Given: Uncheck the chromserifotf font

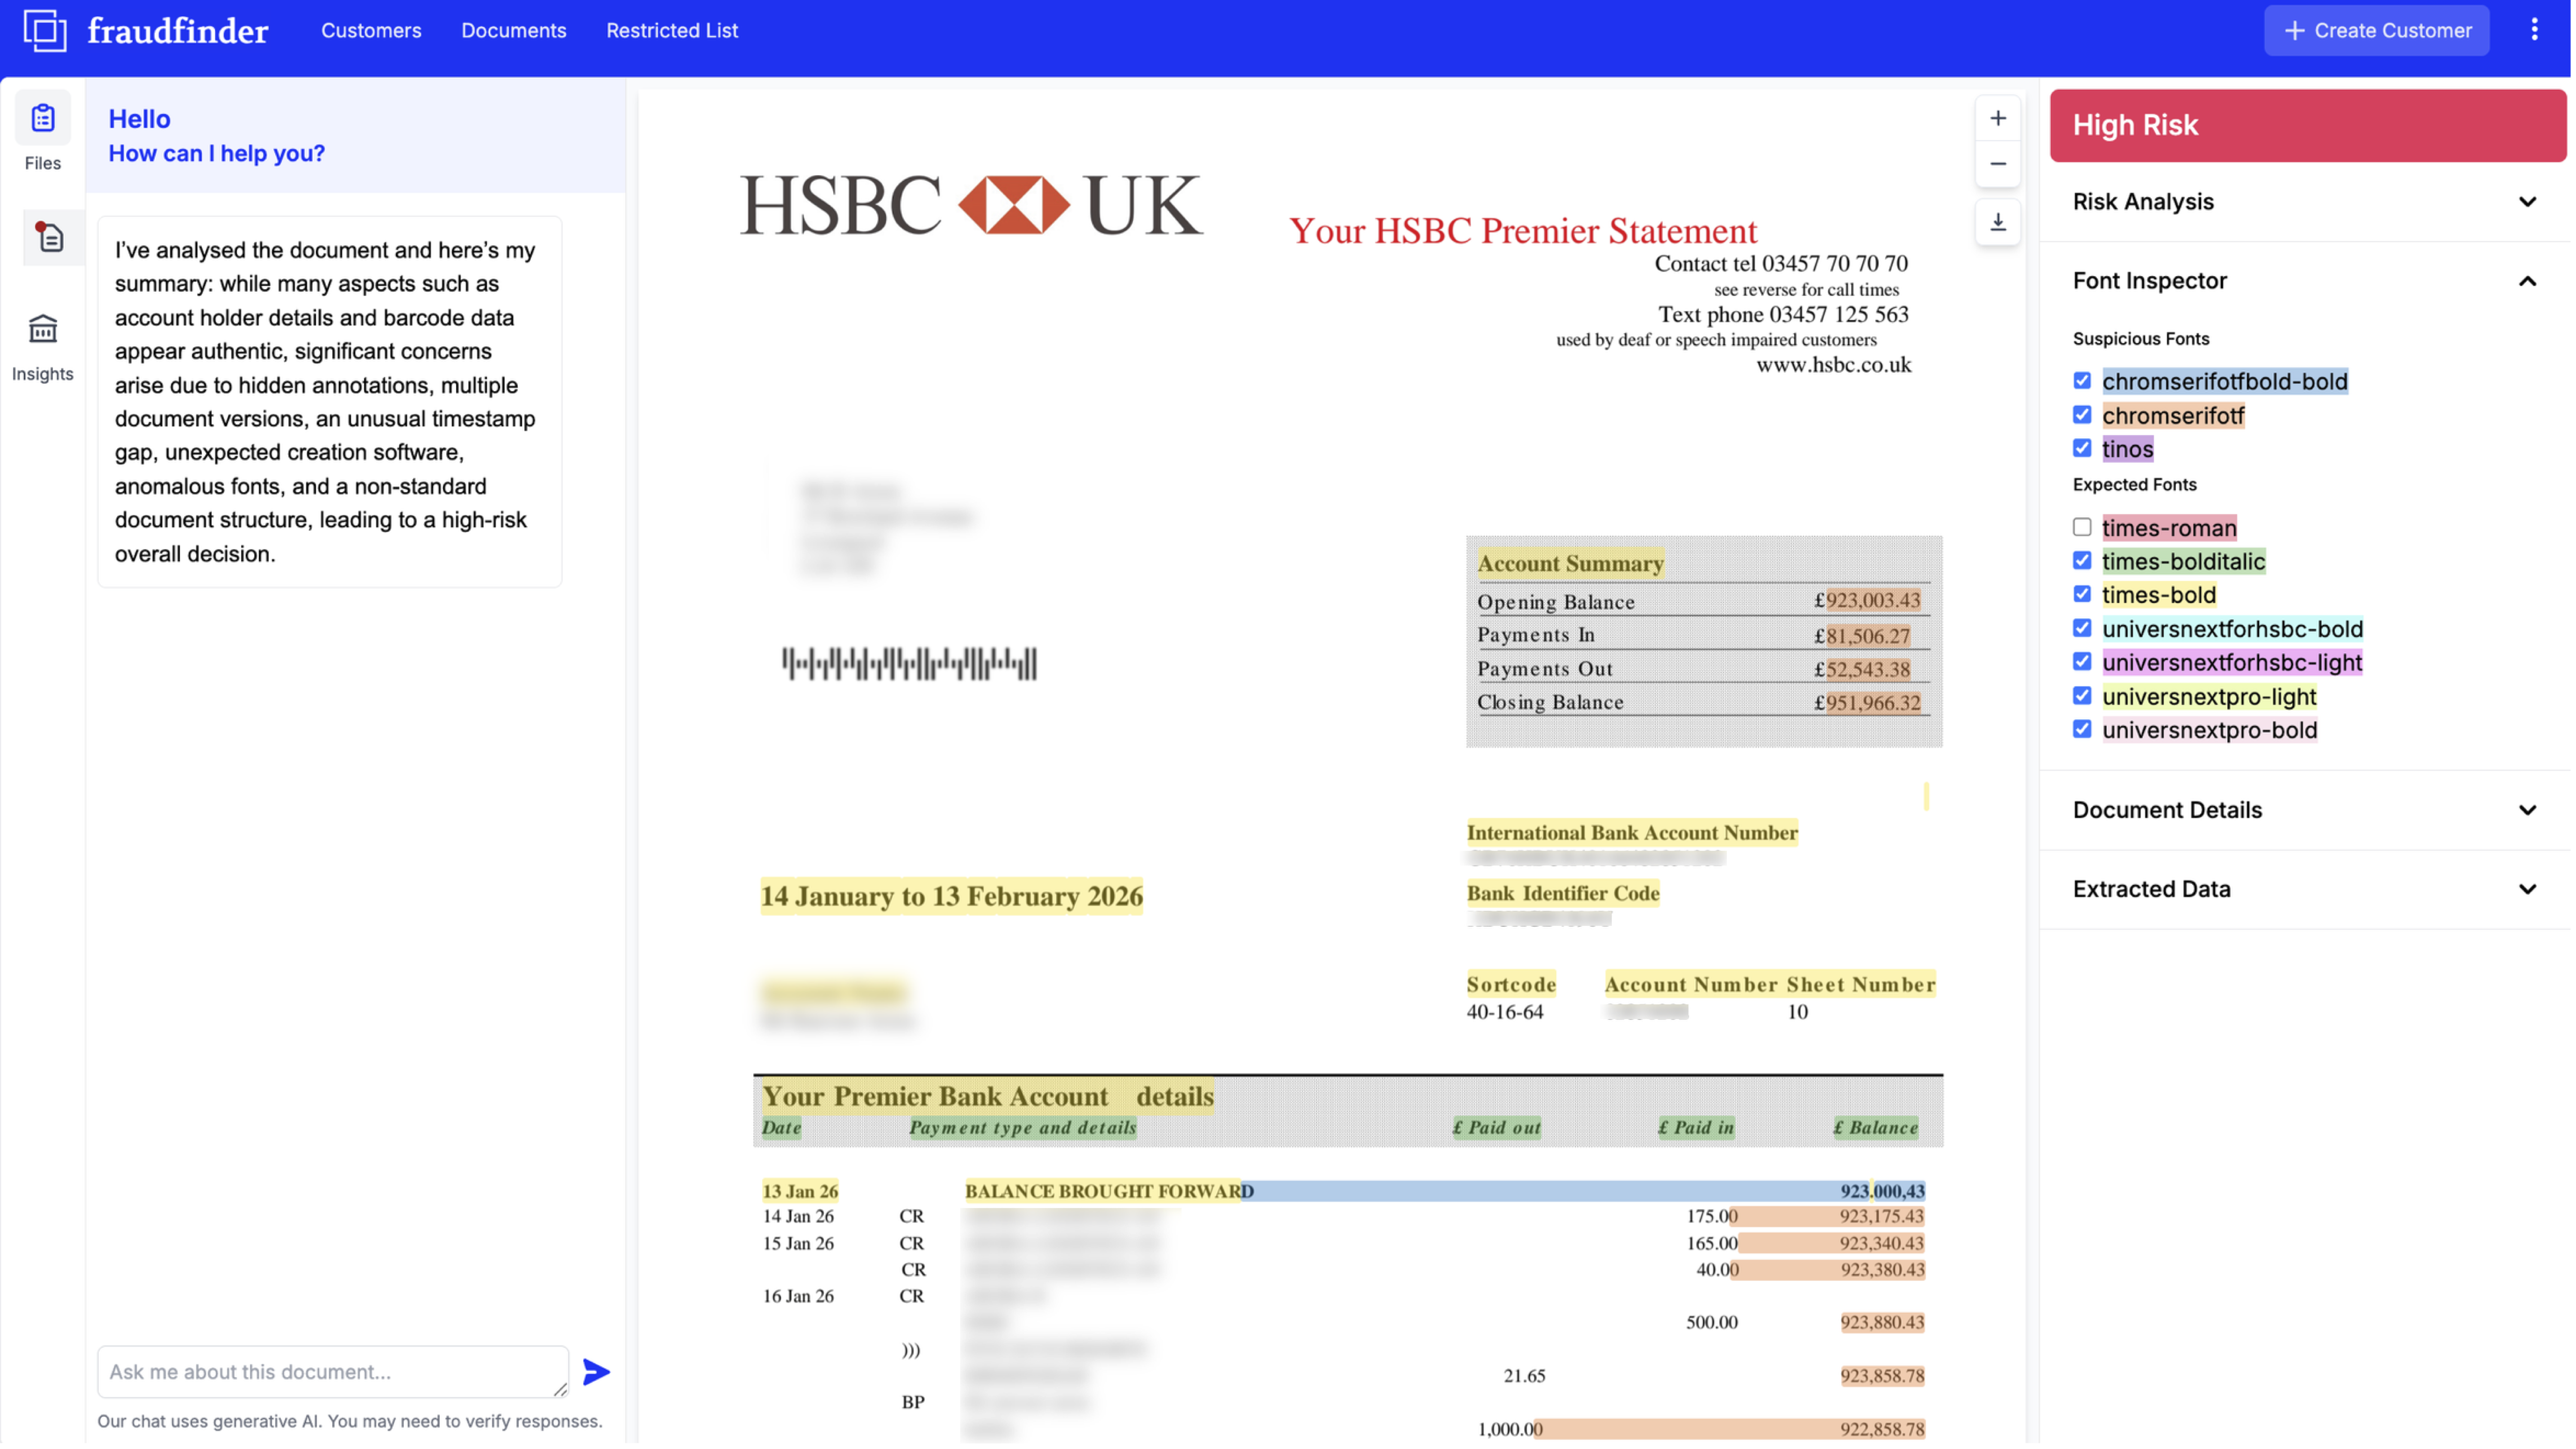Looking at the screenshot, I should [x=2082, y=414].
